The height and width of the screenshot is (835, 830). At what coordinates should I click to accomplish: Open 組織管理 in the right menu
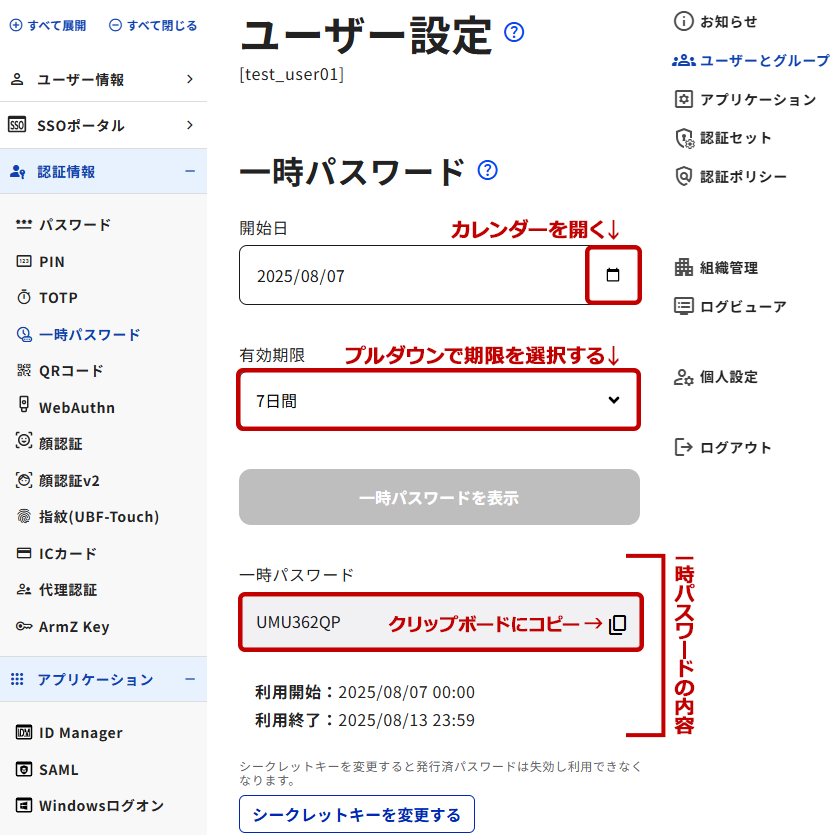(716, 268)
